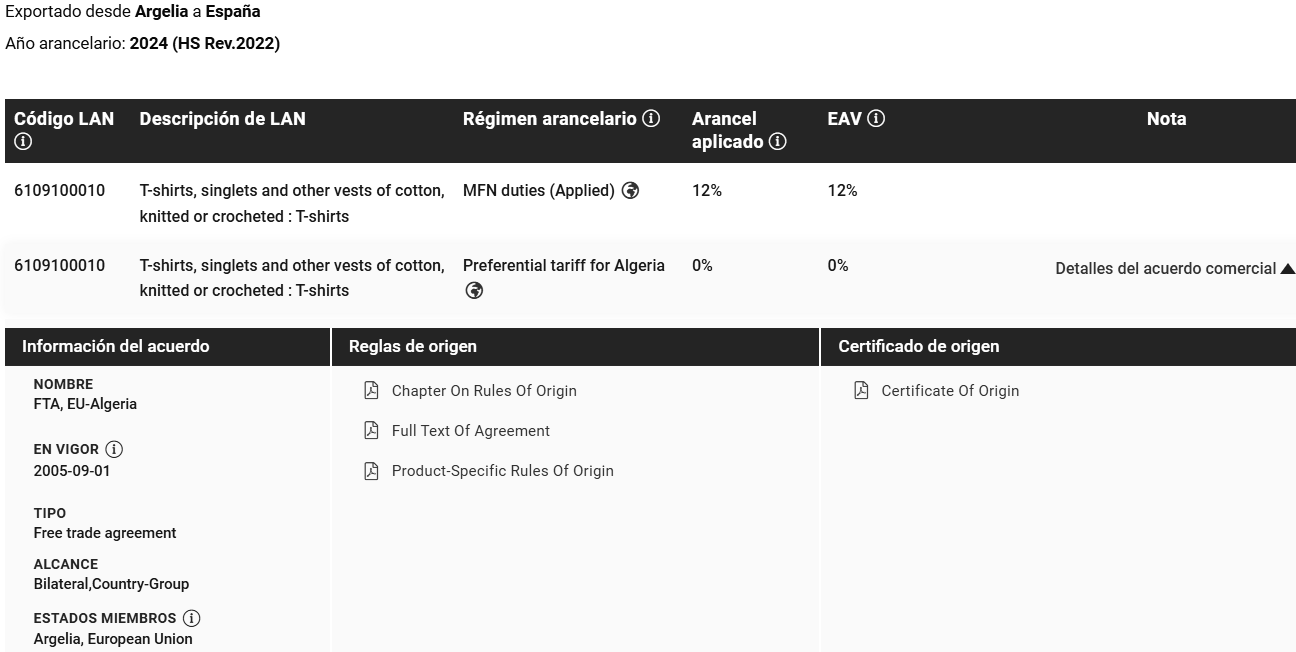Screen dimensions: 1296x652
Task: Open Full Text Of Agreement link
Action: (x=471, y=431)
